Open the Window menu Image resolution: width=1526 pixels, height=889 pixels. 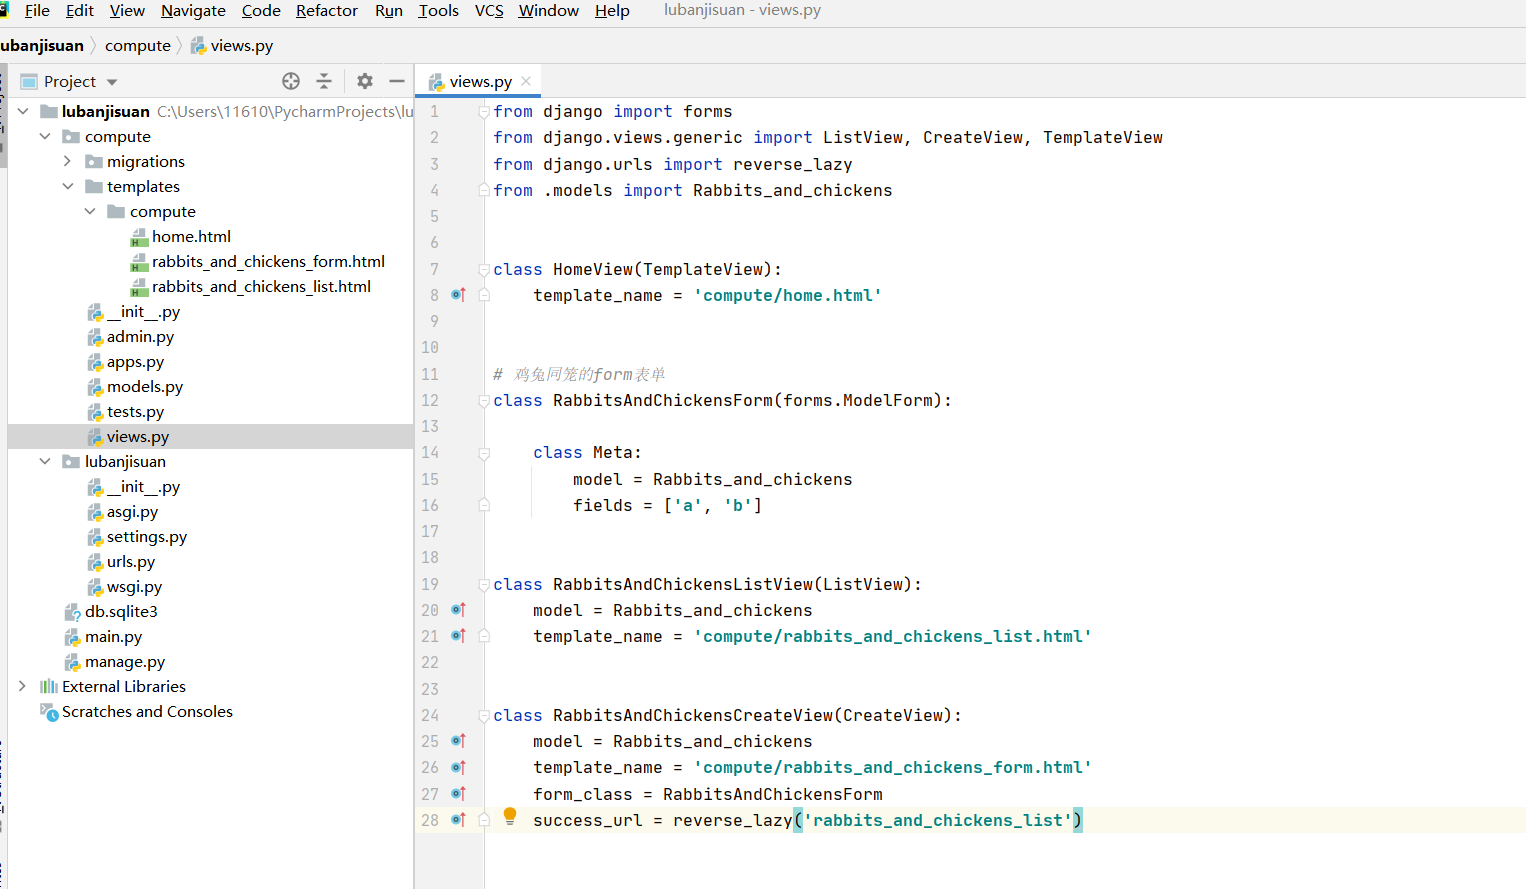[548, 10]
